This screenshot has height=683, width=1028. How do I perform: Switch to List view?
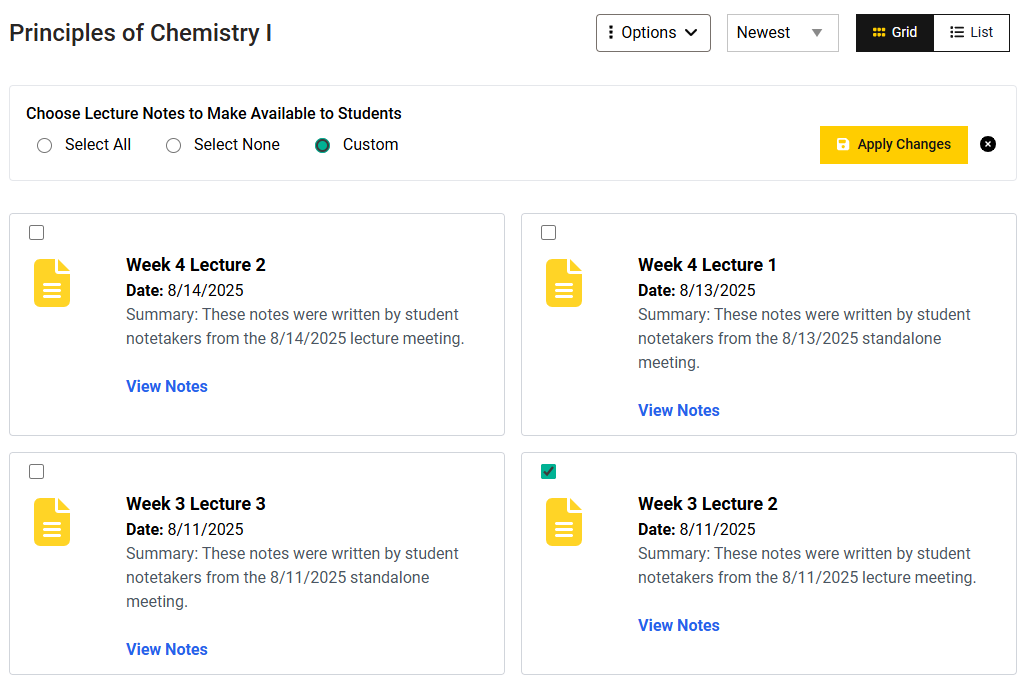tap(971, 33)
